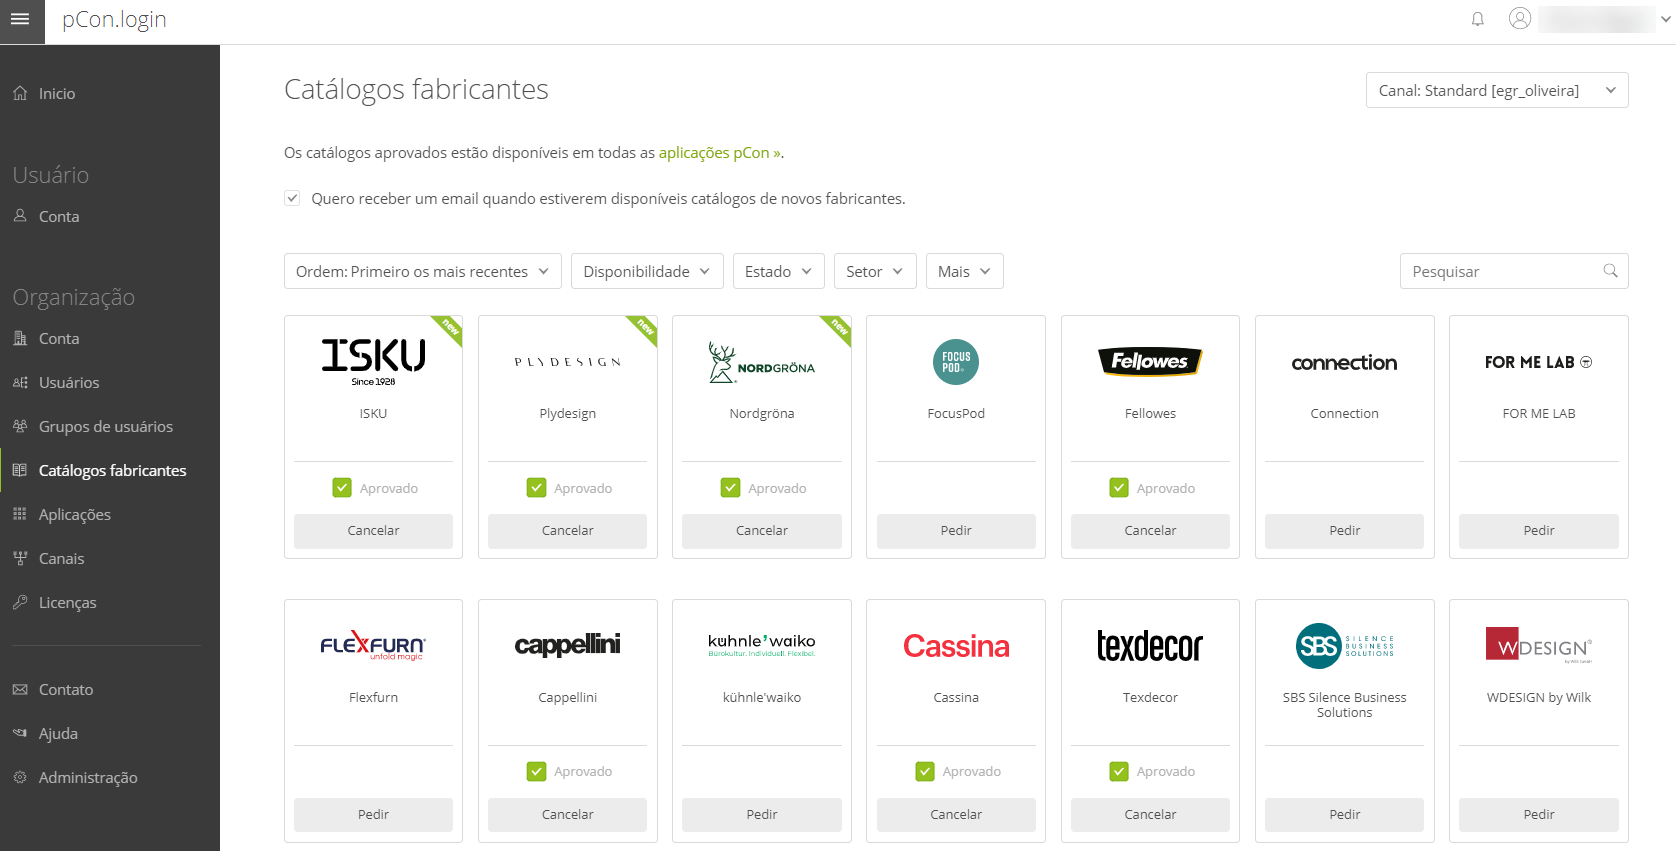The height and width of the screenshot is (851, 1676).
Task: Click the Contato envelope icon
Action: (x=20, y=689)
